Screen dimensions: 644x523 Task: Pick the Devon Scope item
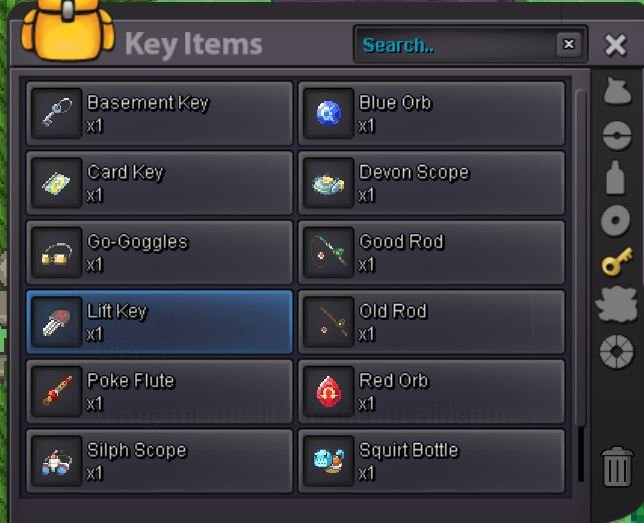coord(431,183)
